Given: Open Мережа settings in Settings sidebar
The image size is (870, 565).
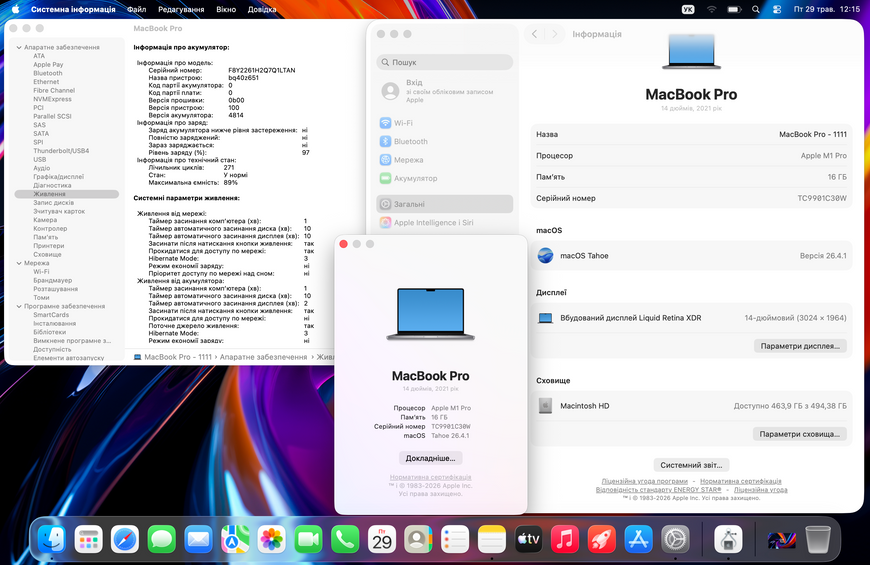Looking at the screenshot, I should (444, 160).
